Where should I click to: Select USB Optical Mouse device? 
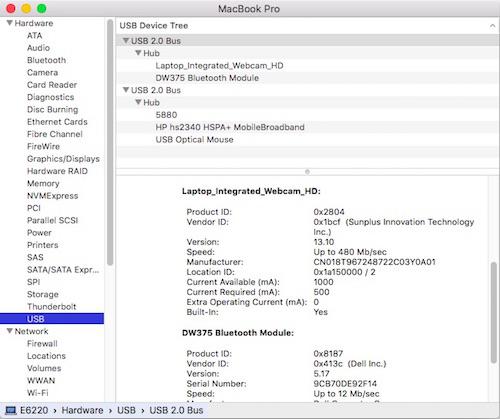tap(194, 139)
